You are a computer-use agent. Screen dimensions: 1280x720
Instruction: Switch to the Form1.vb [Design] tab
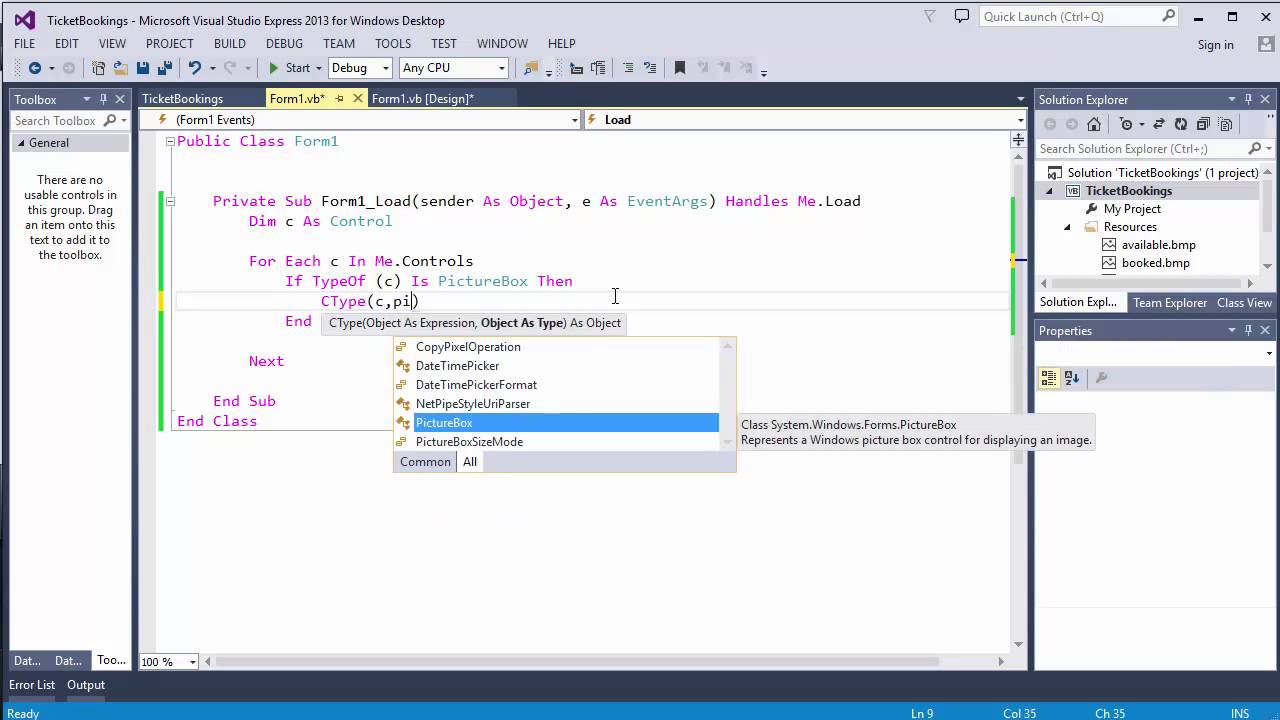(x=421, y=98)
